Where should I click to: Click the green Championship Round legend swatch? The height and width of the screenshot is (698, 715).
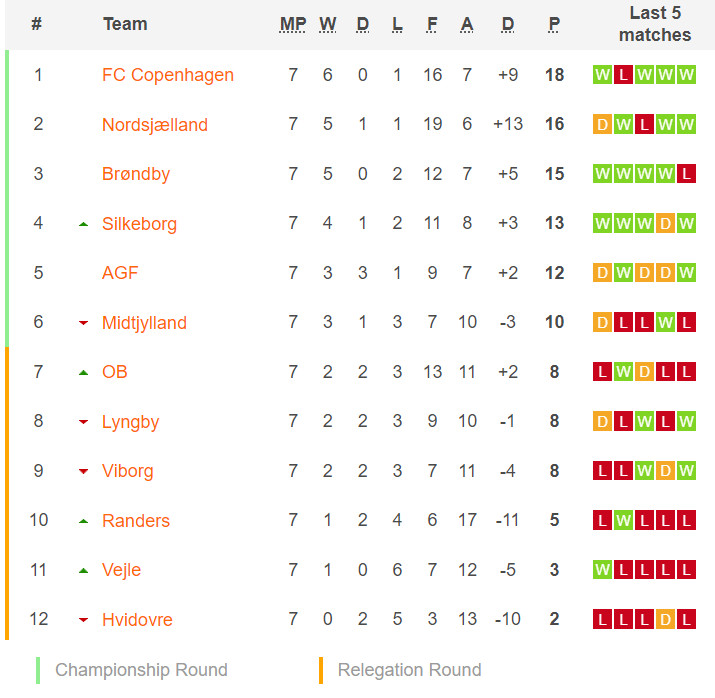coord(38,670)
